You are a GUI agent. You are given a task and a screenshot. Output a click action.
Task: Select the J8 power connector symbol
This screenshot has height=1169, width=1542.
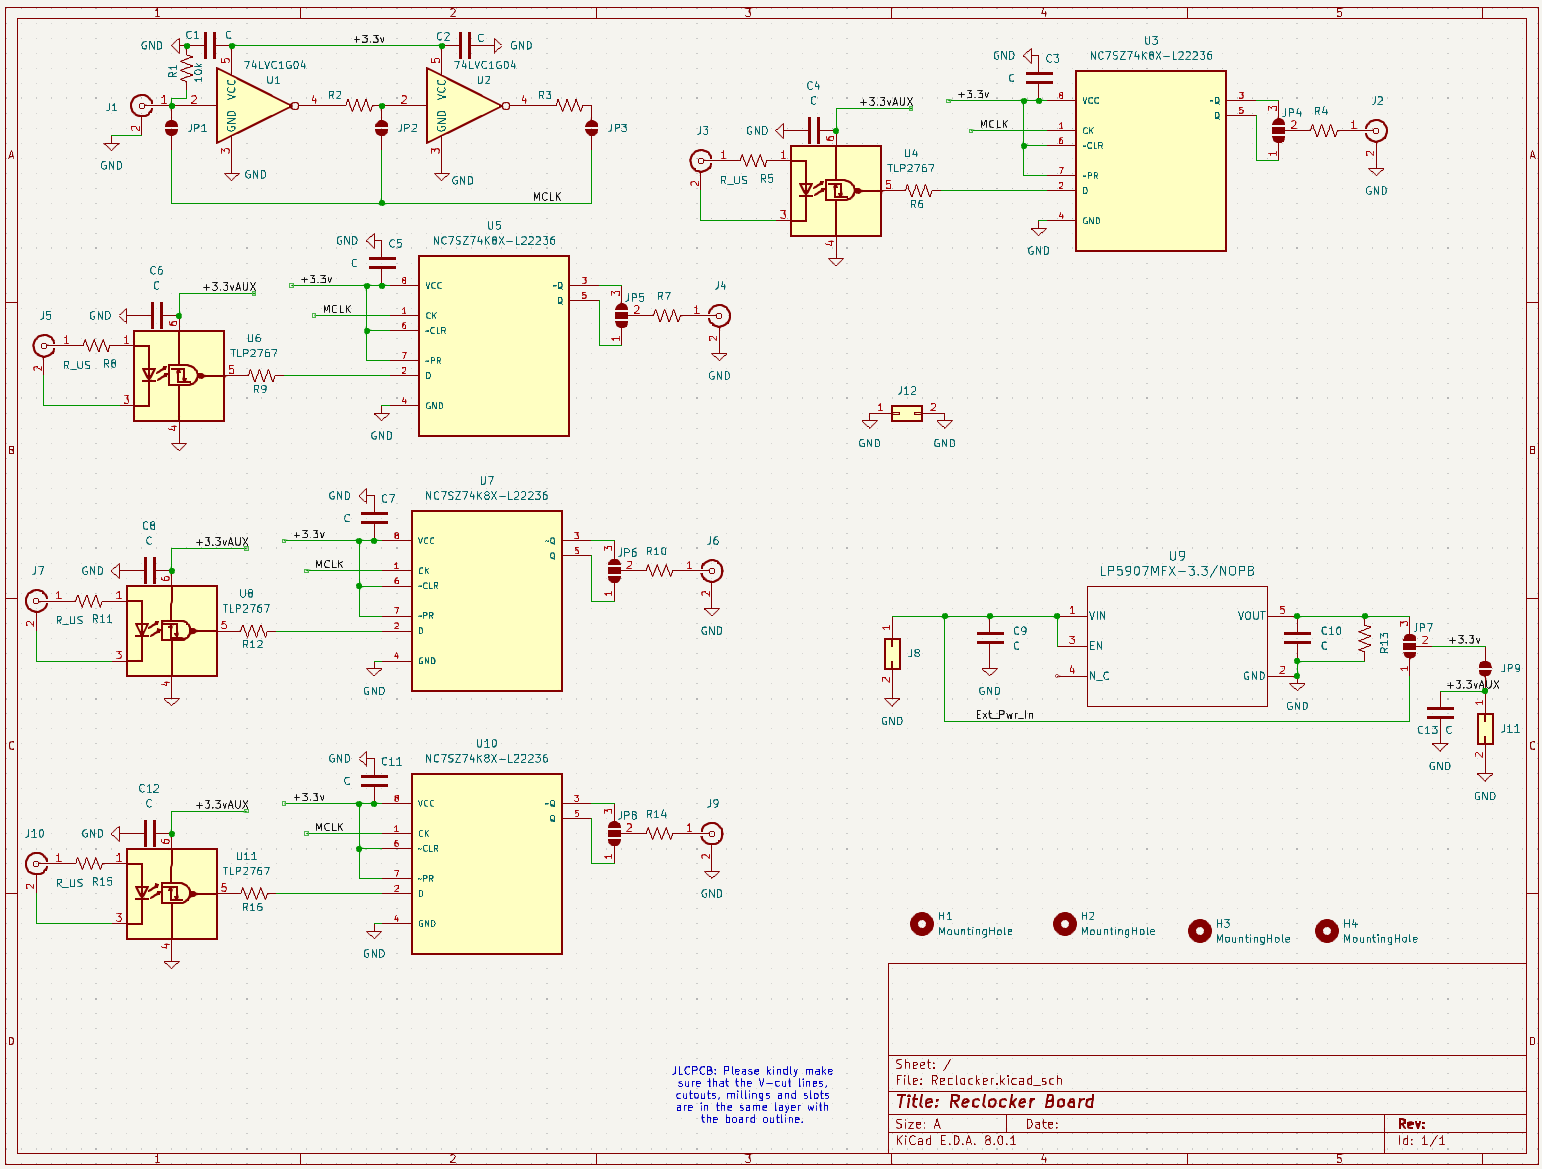coord(892,654)
